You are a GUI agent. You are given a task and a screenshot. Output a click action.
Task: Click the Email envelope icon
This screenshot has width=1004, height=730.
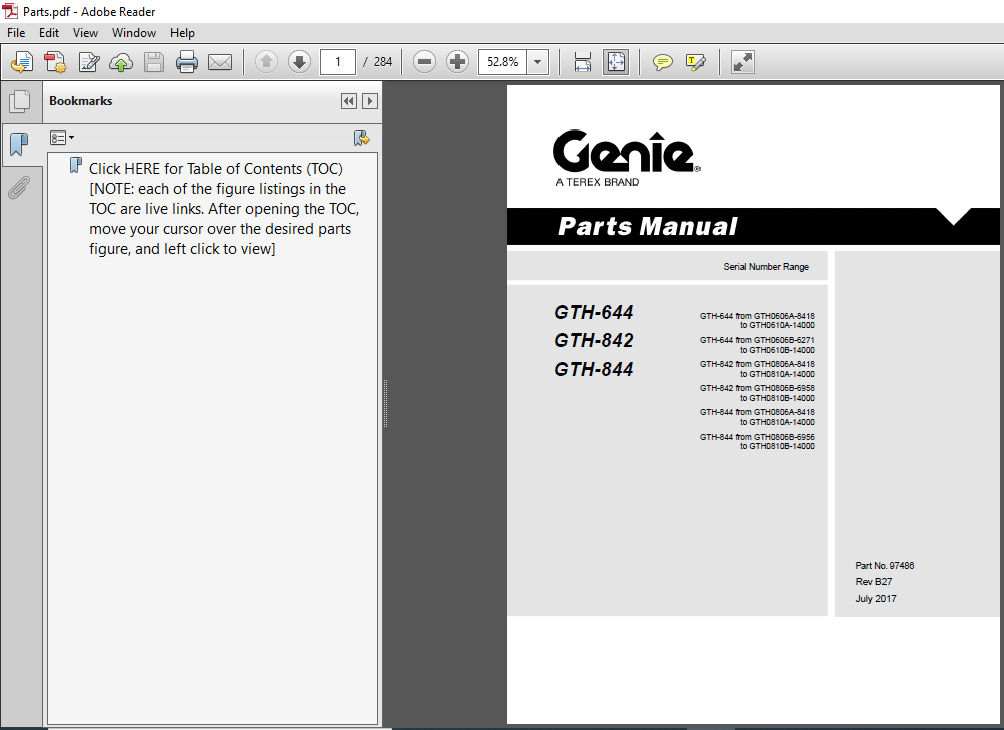point(220,62)
